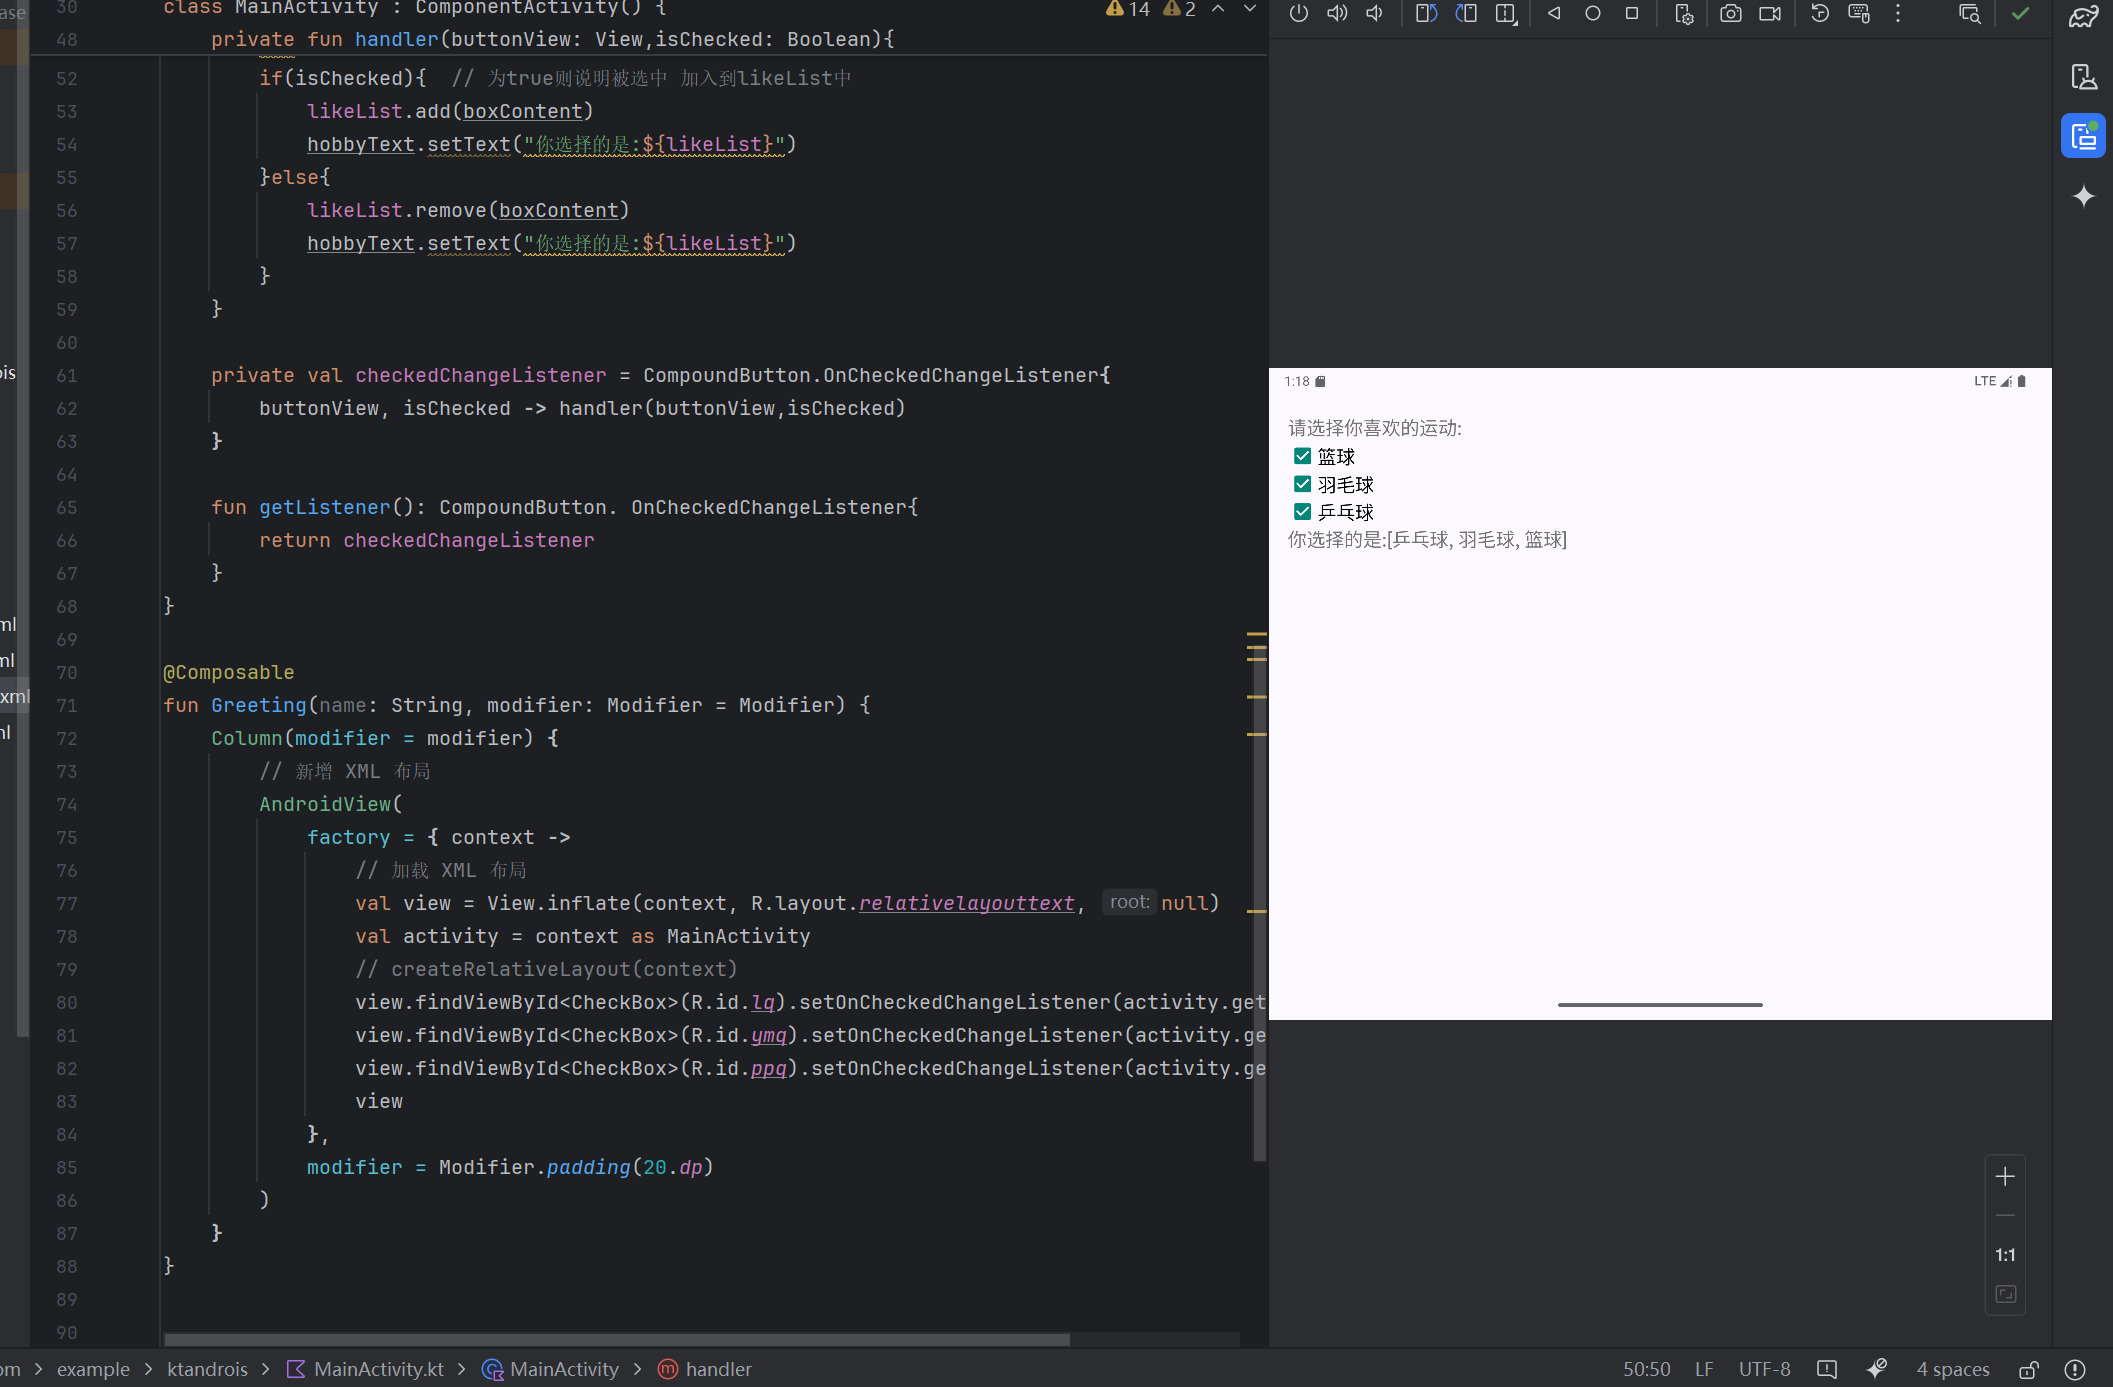The height and width of the screenshot is (1387, 2113).
Task: Zoom out the emulator with minus button
Action: point(2005,1216)
